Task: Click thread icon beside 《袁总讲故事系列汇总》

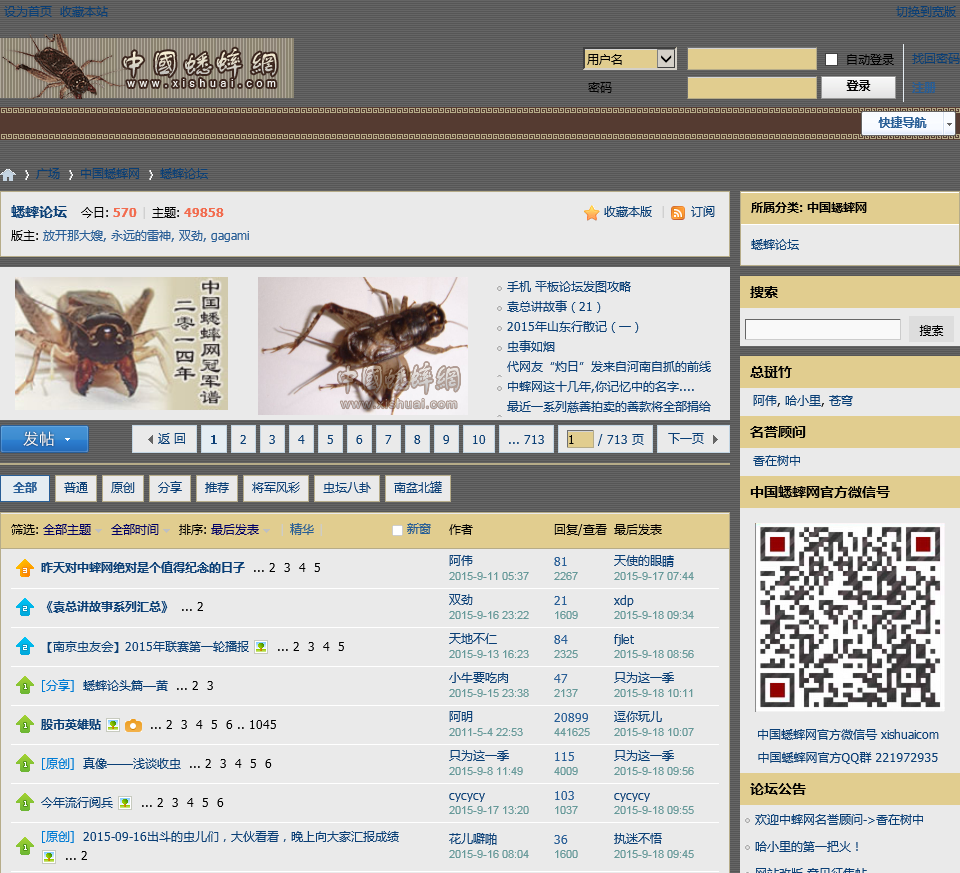Action: [24, 607]
